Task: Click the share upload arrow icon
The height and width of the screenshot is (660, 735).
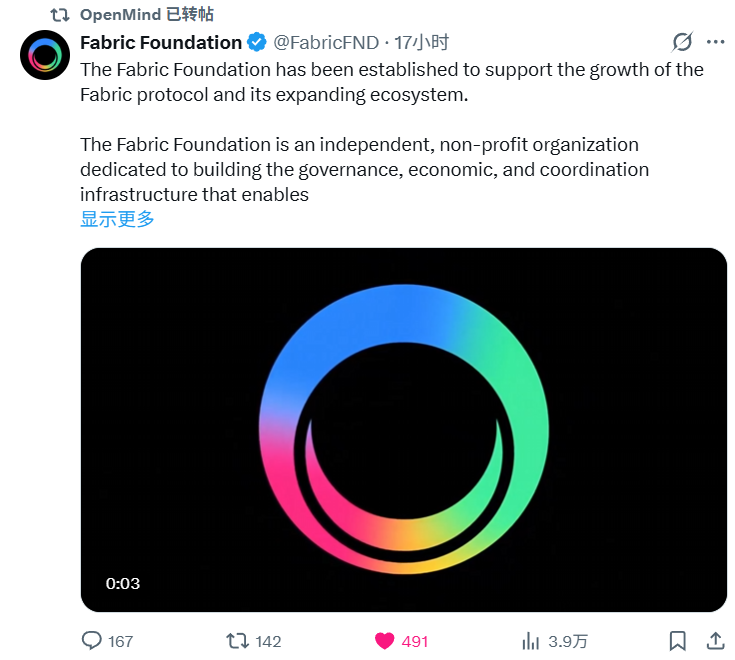Action: 715,640
